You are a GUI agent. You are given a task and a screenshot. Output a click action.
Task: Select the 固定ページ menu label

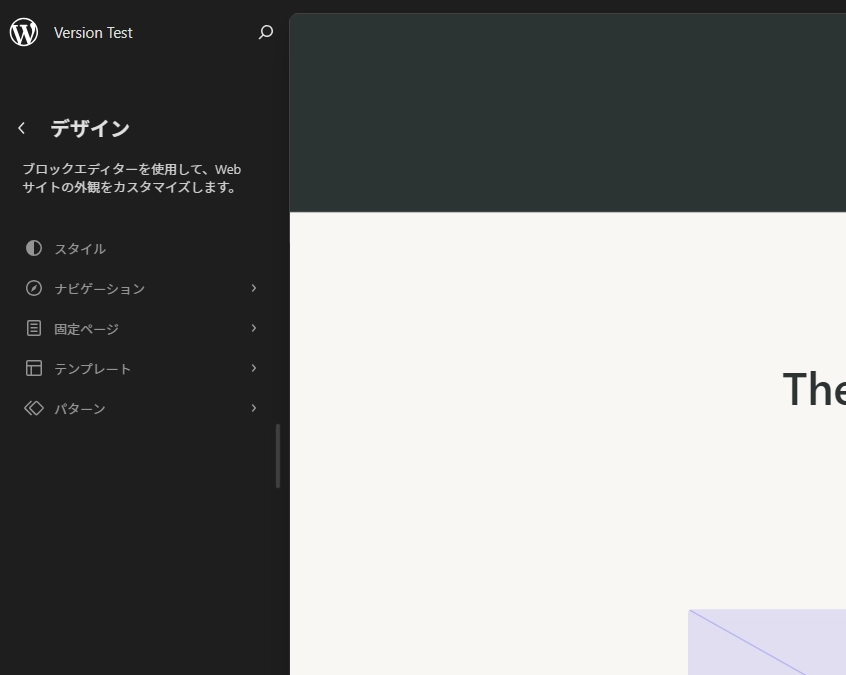[x=86, y=329]
